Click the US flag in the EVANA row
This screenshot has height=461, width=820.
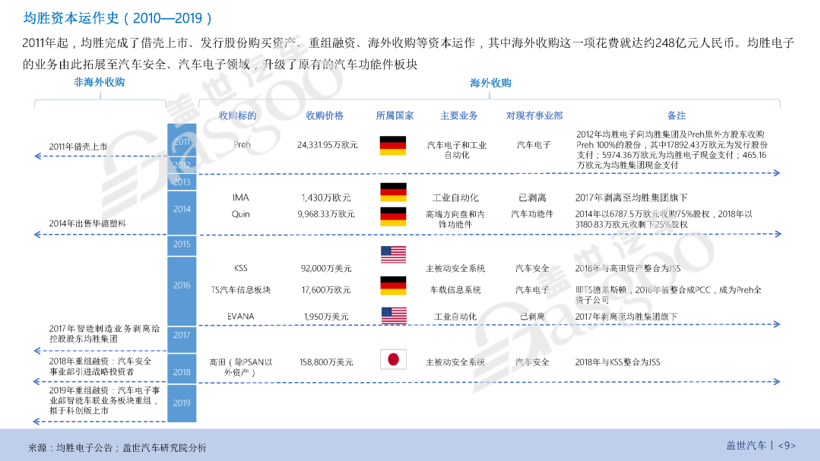click(x=394, y=316)
